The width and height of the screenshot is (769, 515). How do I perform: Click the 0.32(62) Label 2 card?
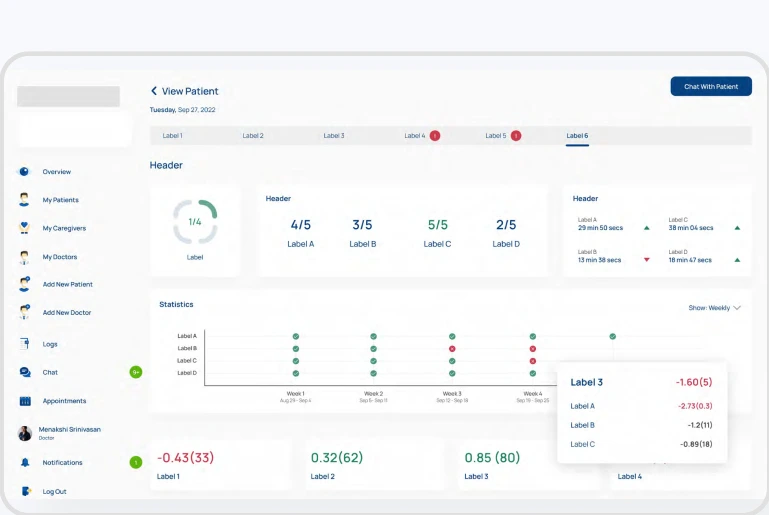(374, 465)
